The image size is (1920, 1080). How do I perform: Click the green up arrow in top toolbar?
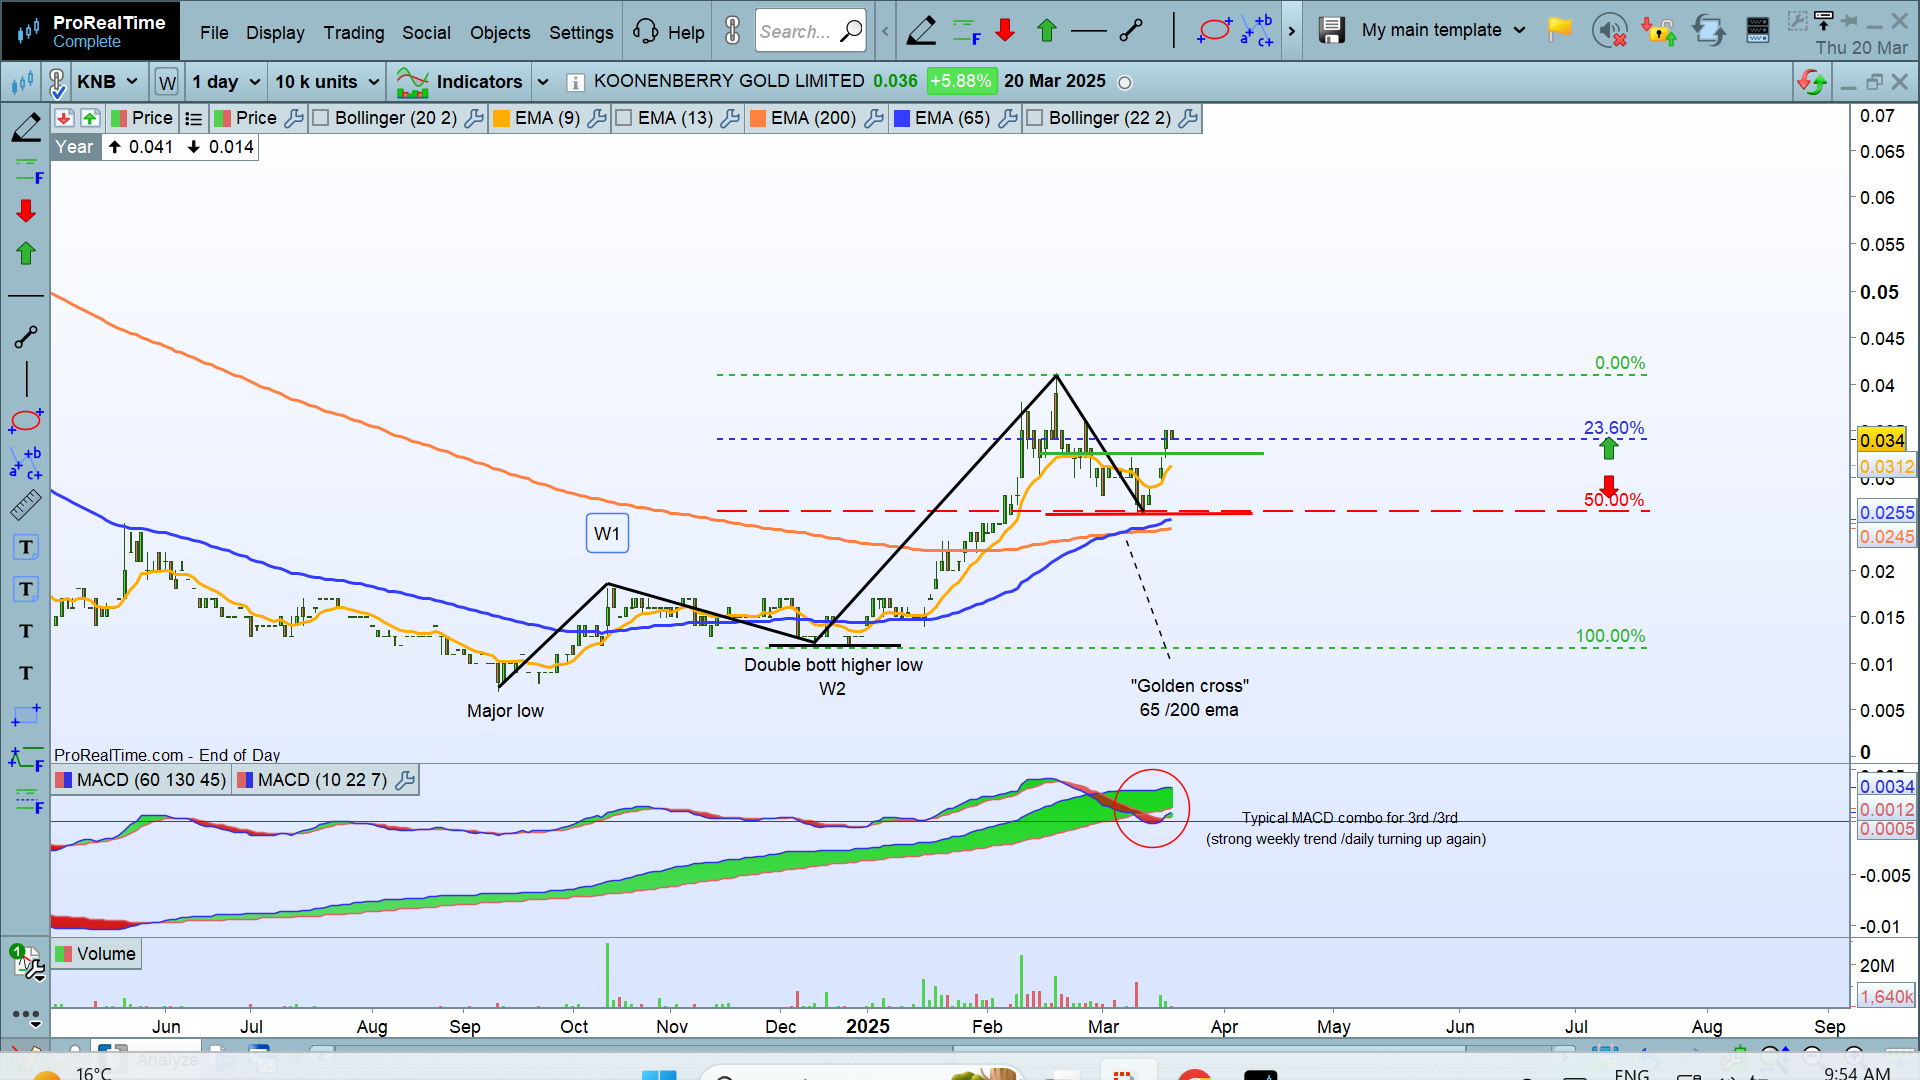point(1047,31)
